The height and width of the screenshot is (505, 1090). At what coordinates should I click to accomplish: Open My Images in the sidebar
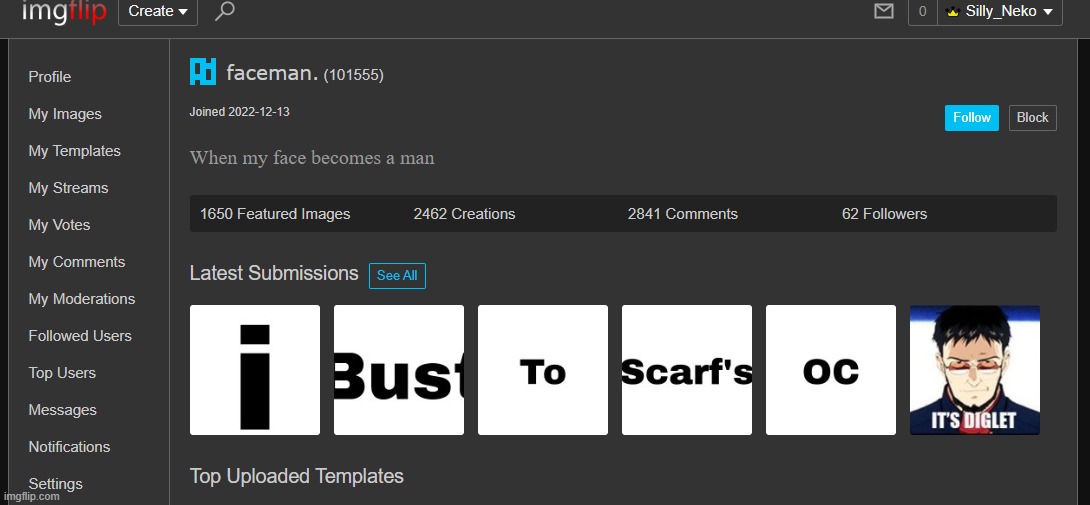[x=65, y=114]
